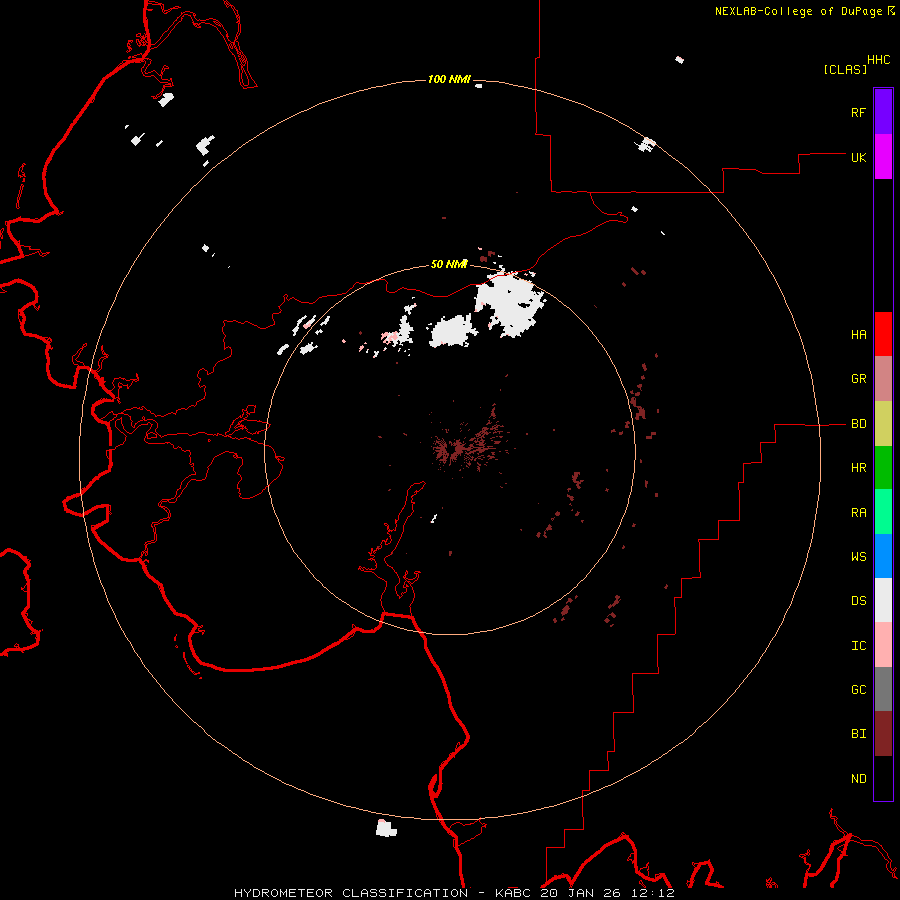Click the BD legend label

click(x=858, y=424)
